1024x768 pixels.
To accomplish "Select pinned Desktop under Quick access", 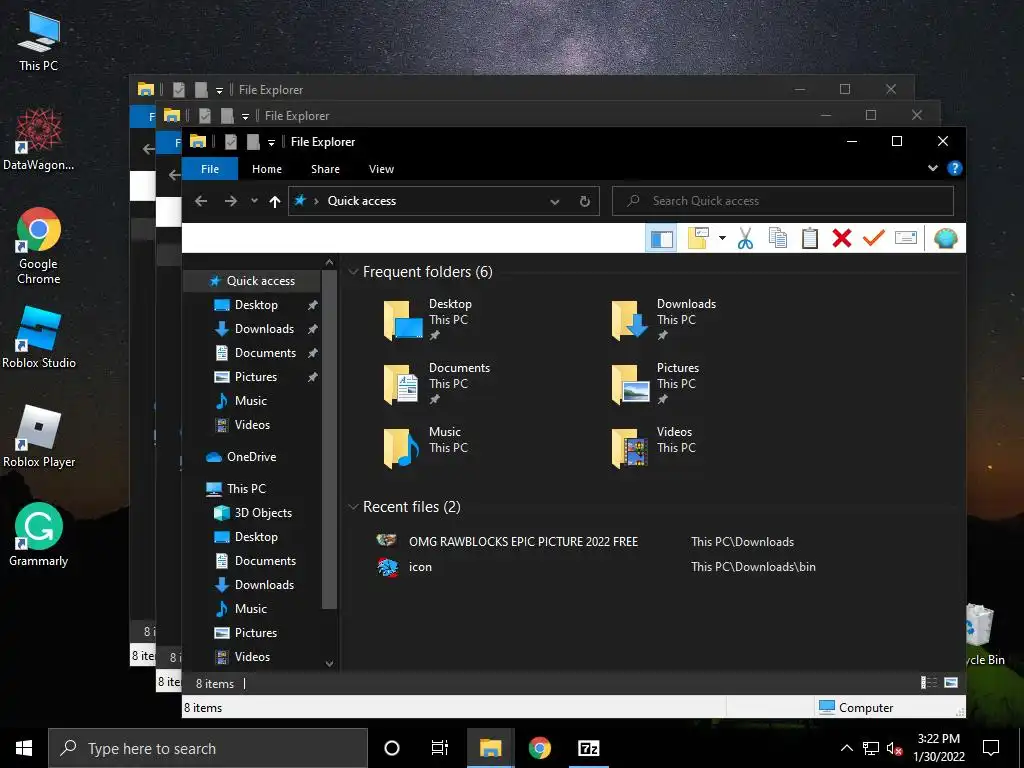I will click(x=256, y=305).
